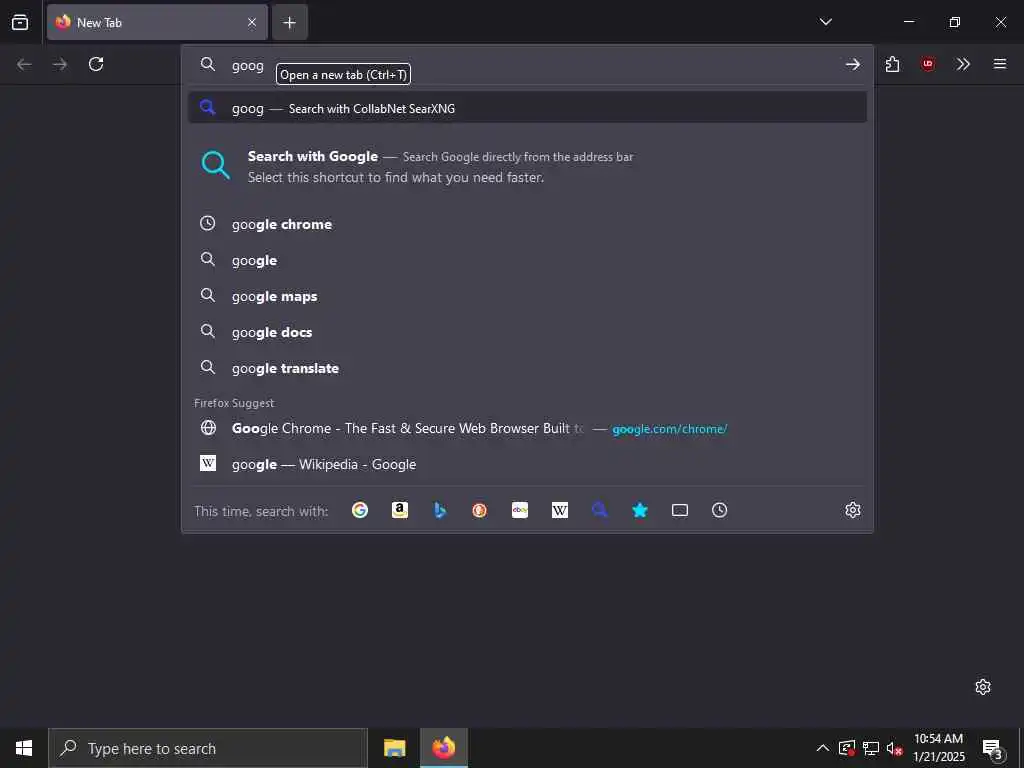
Task: Select the 'google' search suggestion
Action: [527, 260]
